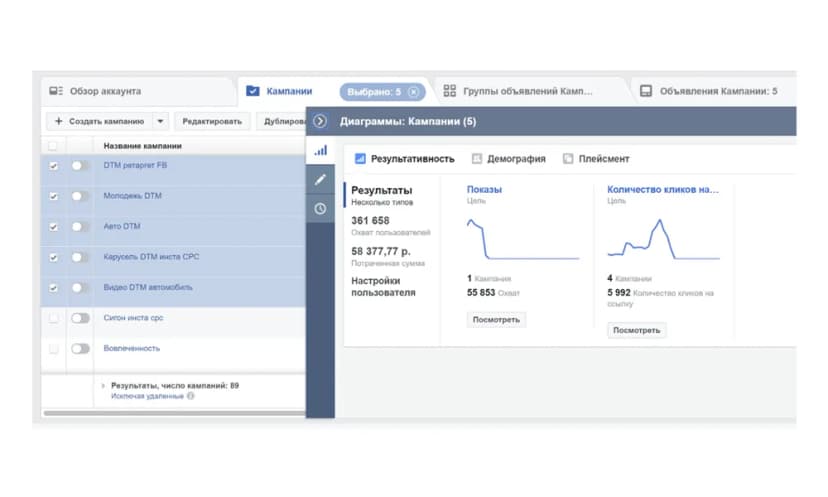This screenshot has height=497, width=828.
Task: Toggle the Авто DTM campaign switch
Action: tap(80, 227)
